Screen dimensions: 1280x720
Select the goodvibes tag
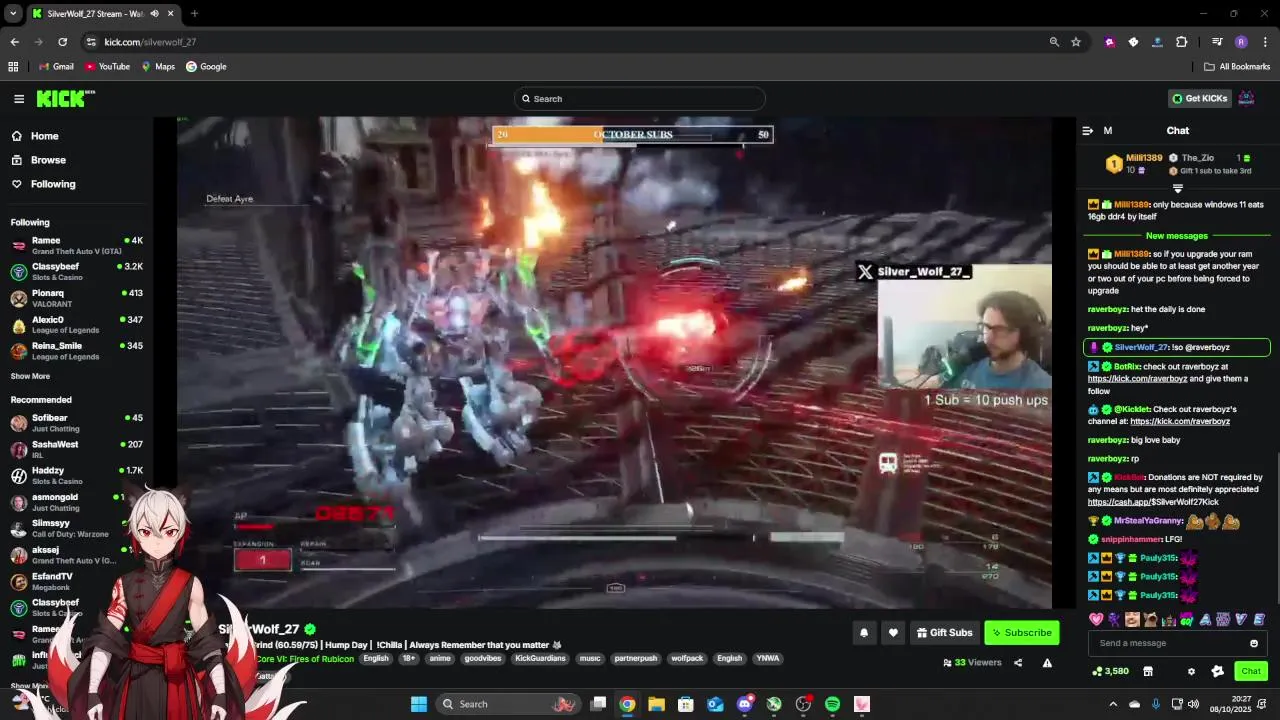[483, 659]
